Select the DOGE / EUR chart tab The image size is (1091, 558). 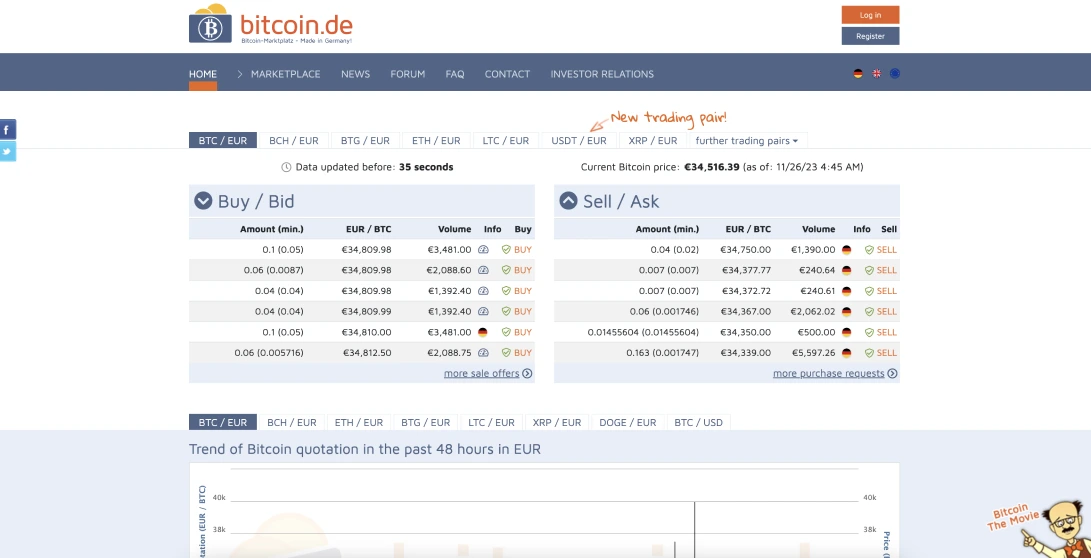tap(628, 422)
